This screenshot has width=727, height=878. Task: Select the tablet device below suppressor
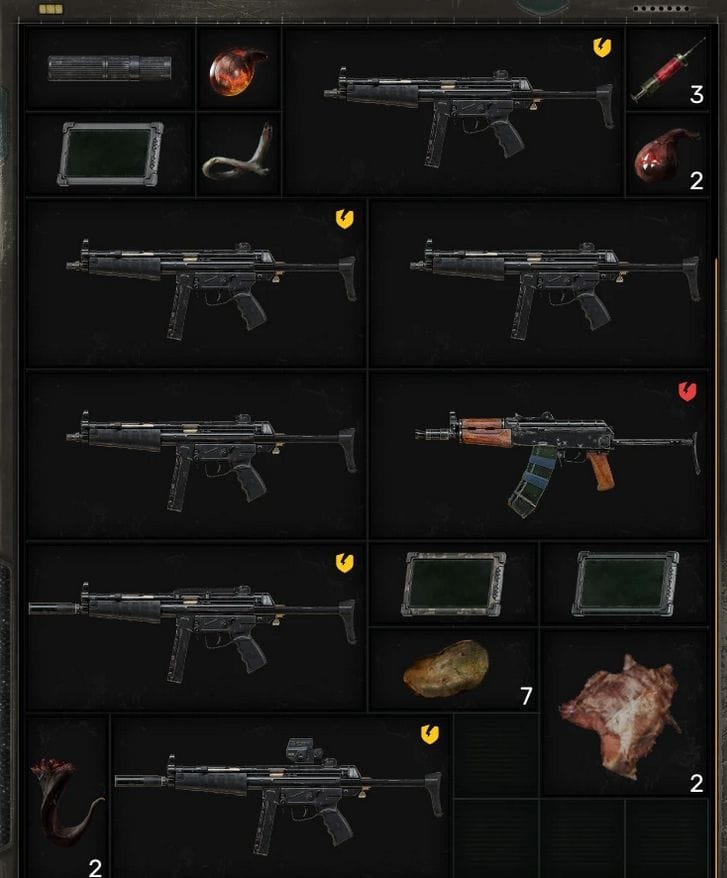(x=110, y=153)
